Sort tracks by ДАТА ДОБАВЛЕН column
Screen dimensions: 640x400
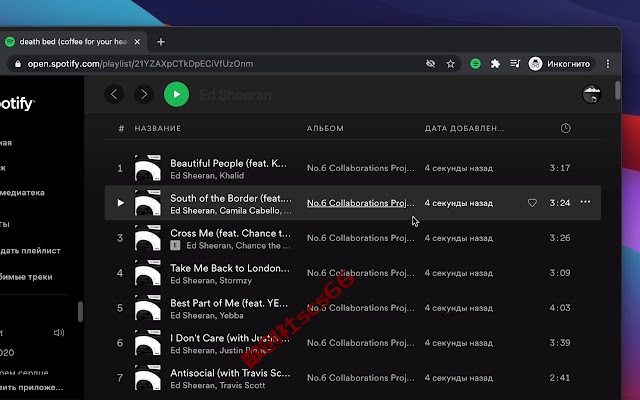(464, 128)
